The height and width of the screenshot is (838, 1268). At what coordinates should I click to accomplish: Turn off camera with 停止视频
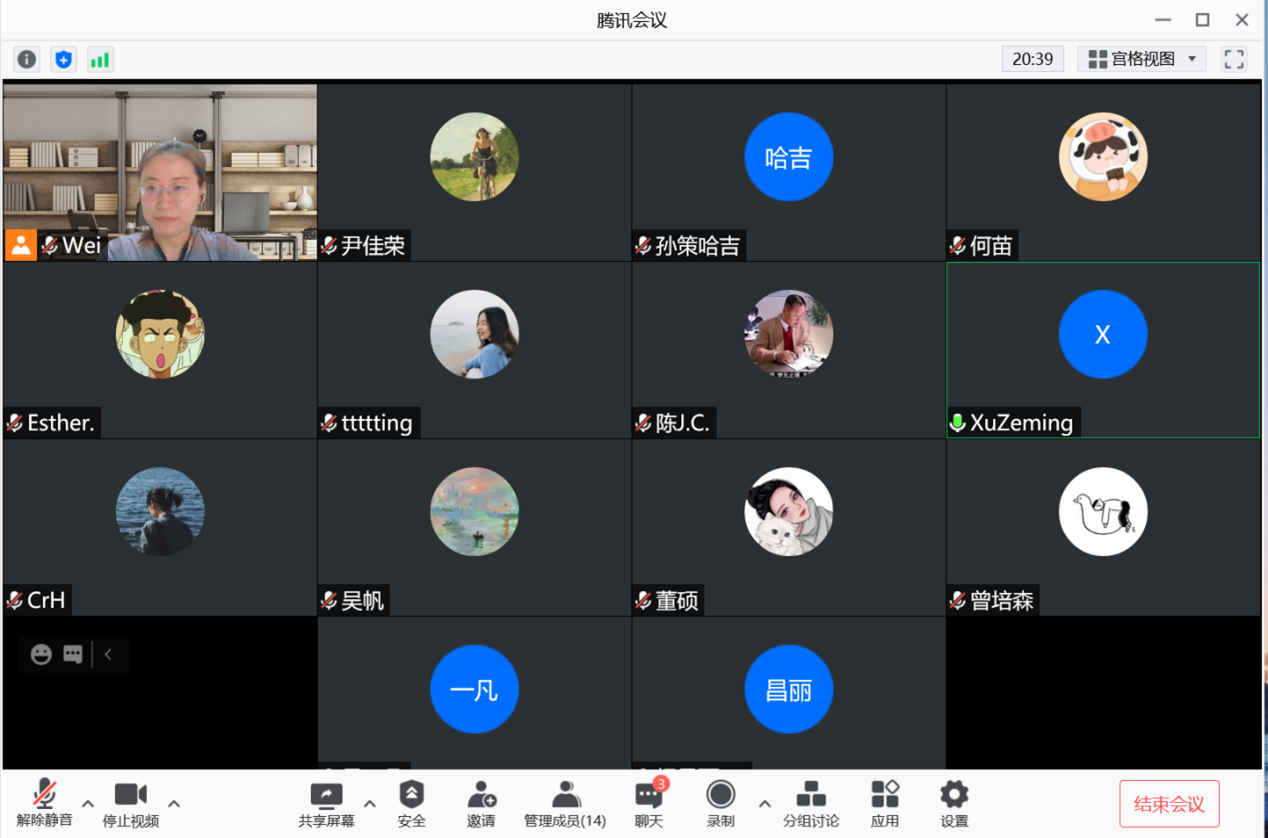(131, 803)
